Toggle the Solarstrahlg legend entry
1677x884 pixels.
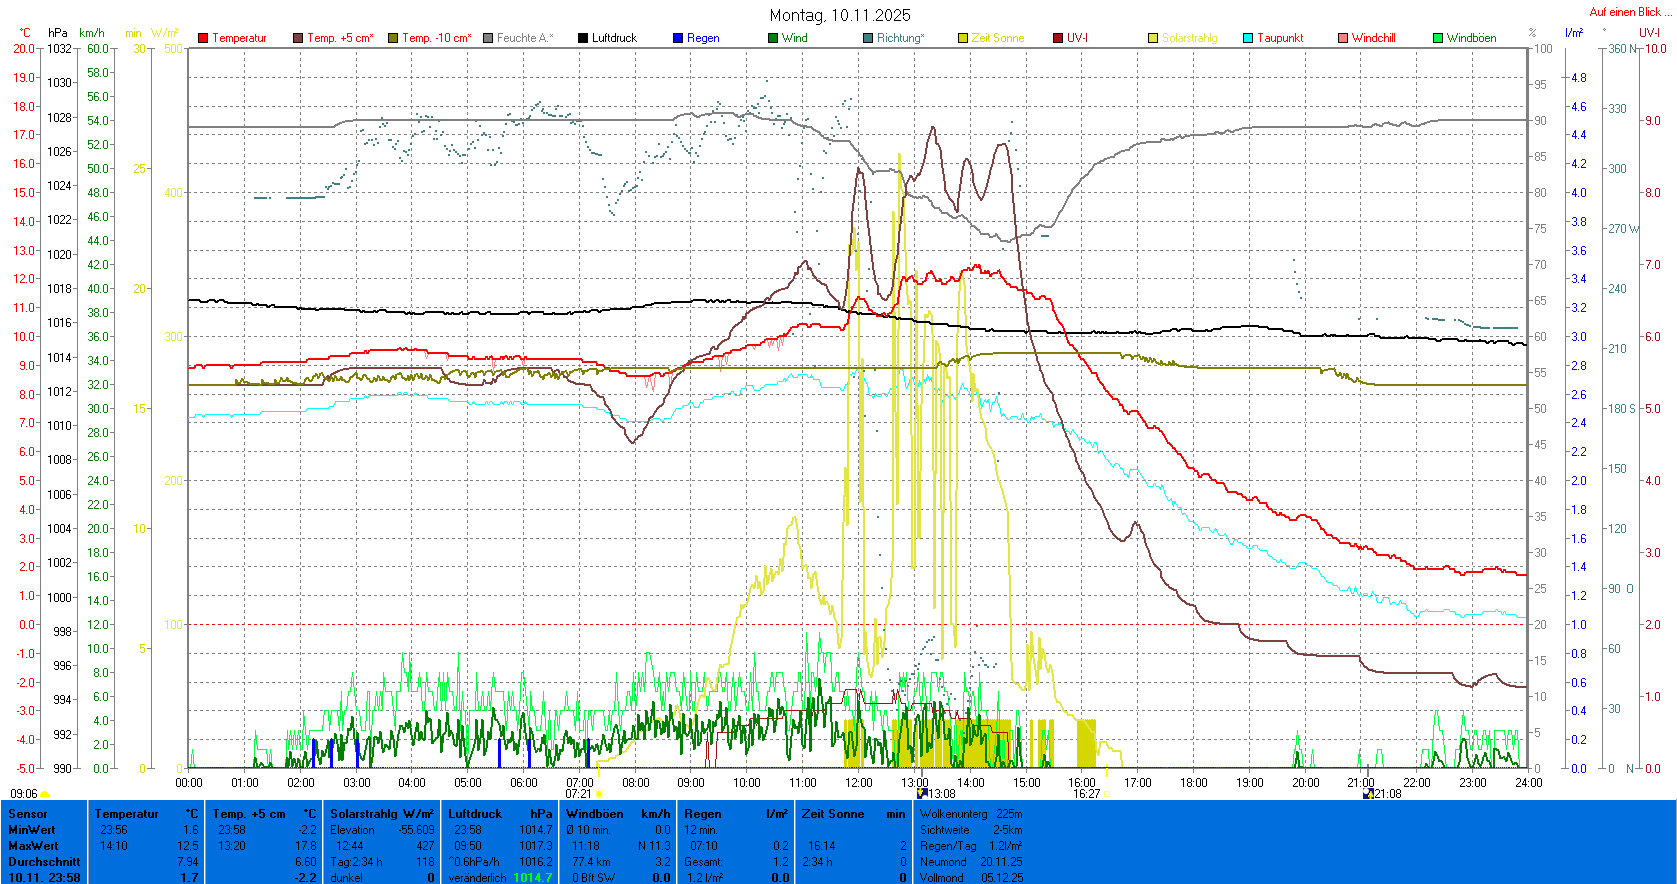pyautogui.click(x=1189, y=38)
